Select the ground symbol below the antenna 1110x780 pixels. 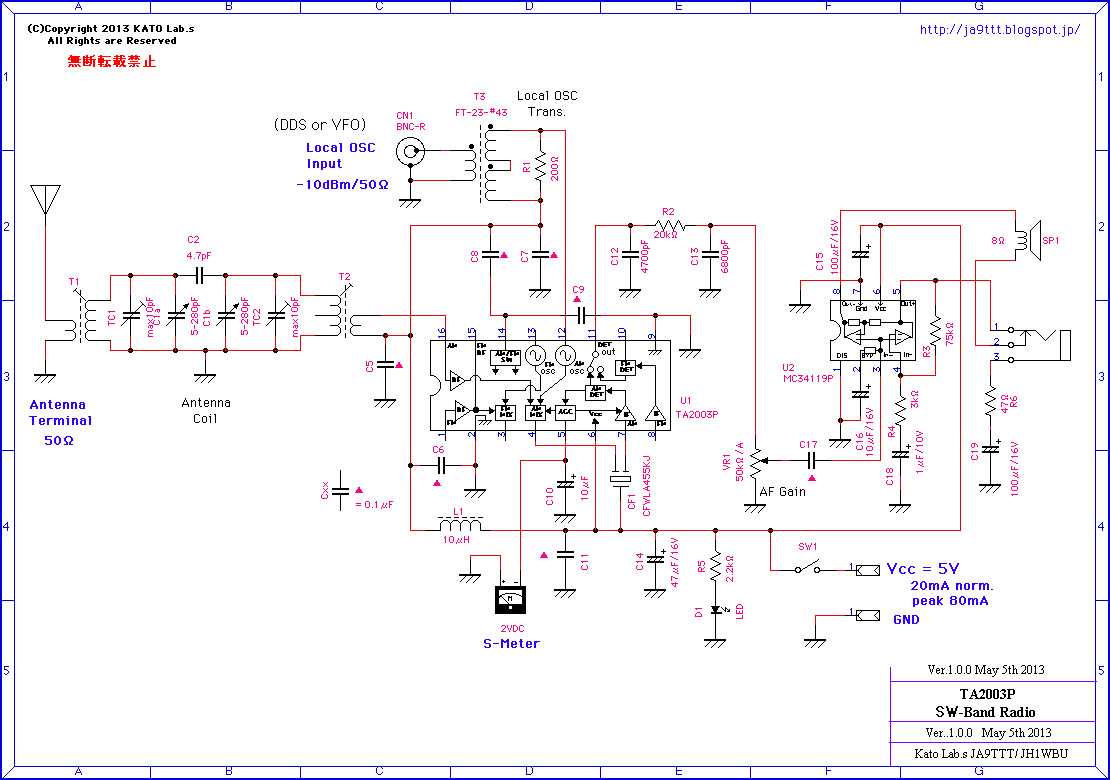point(43,375)
